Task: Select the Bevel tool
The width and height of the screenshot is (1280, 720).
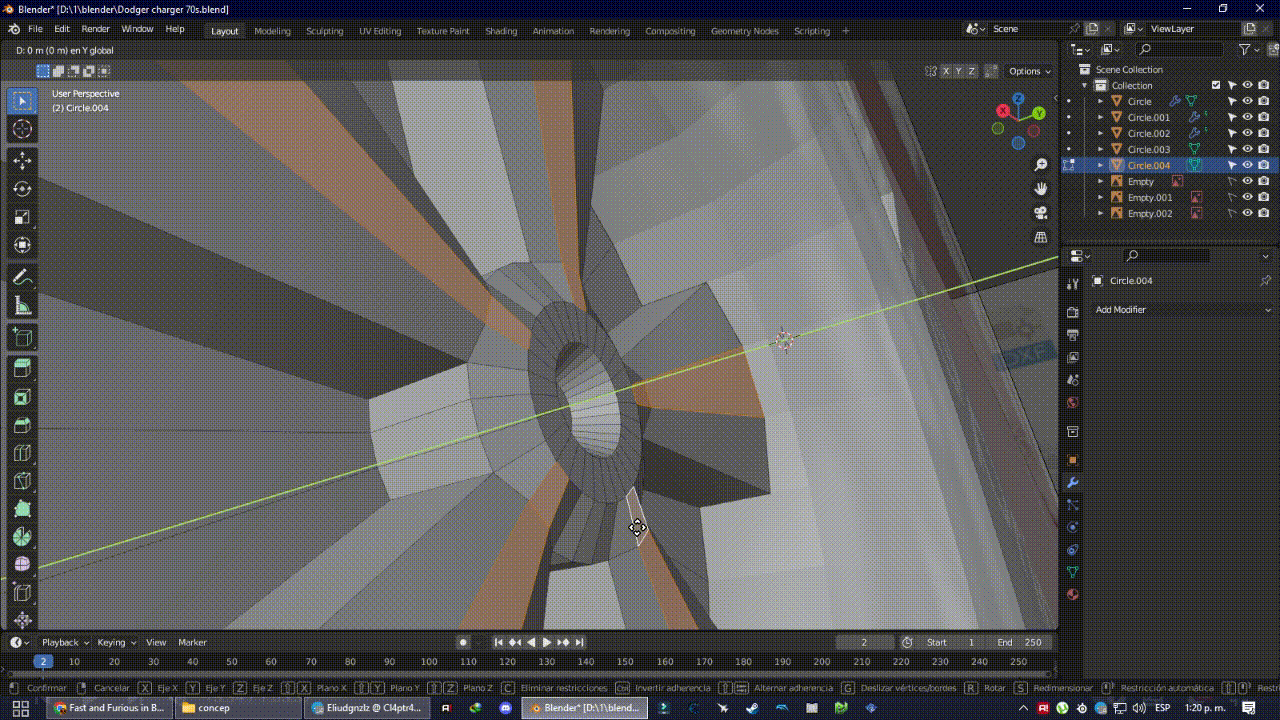Action: (22, 425)
